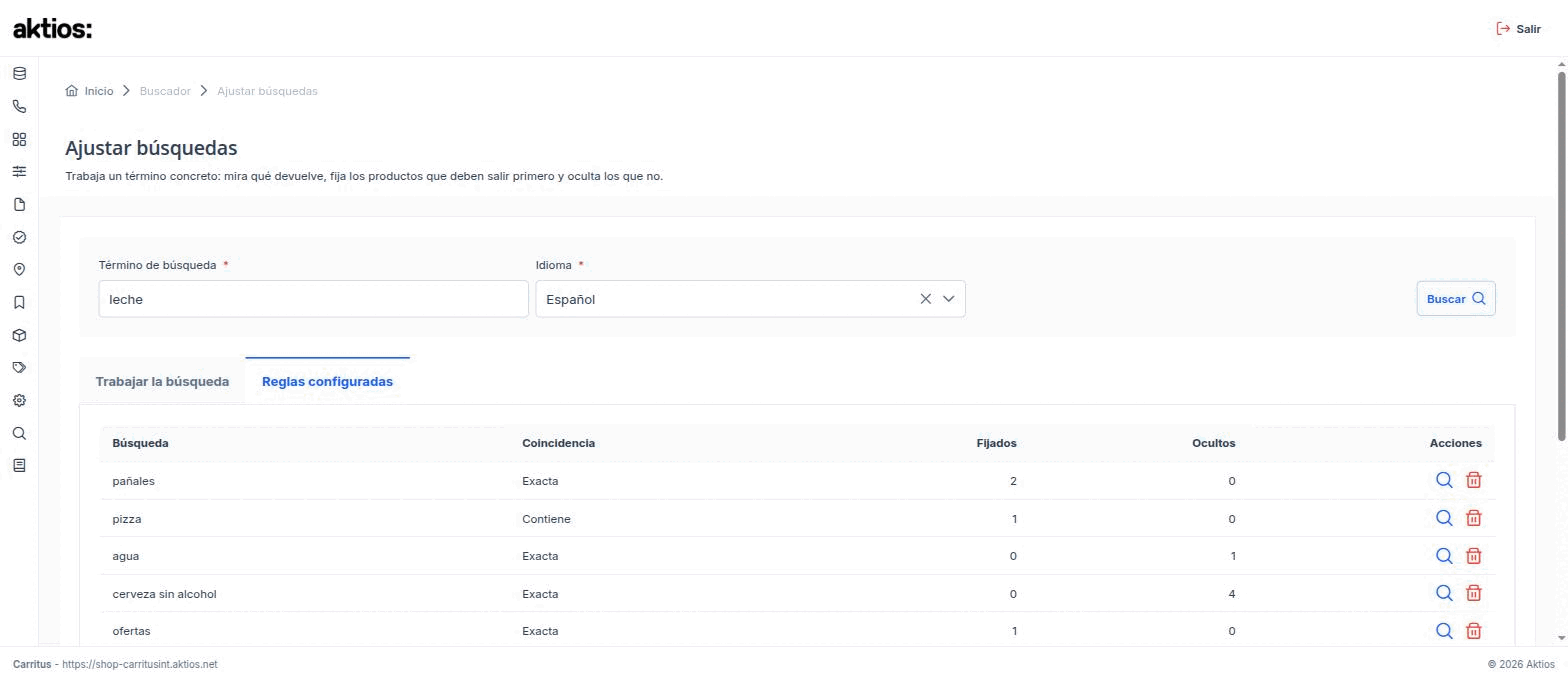
Task: Click the Buscar button
Action: tap(1456, 299)
